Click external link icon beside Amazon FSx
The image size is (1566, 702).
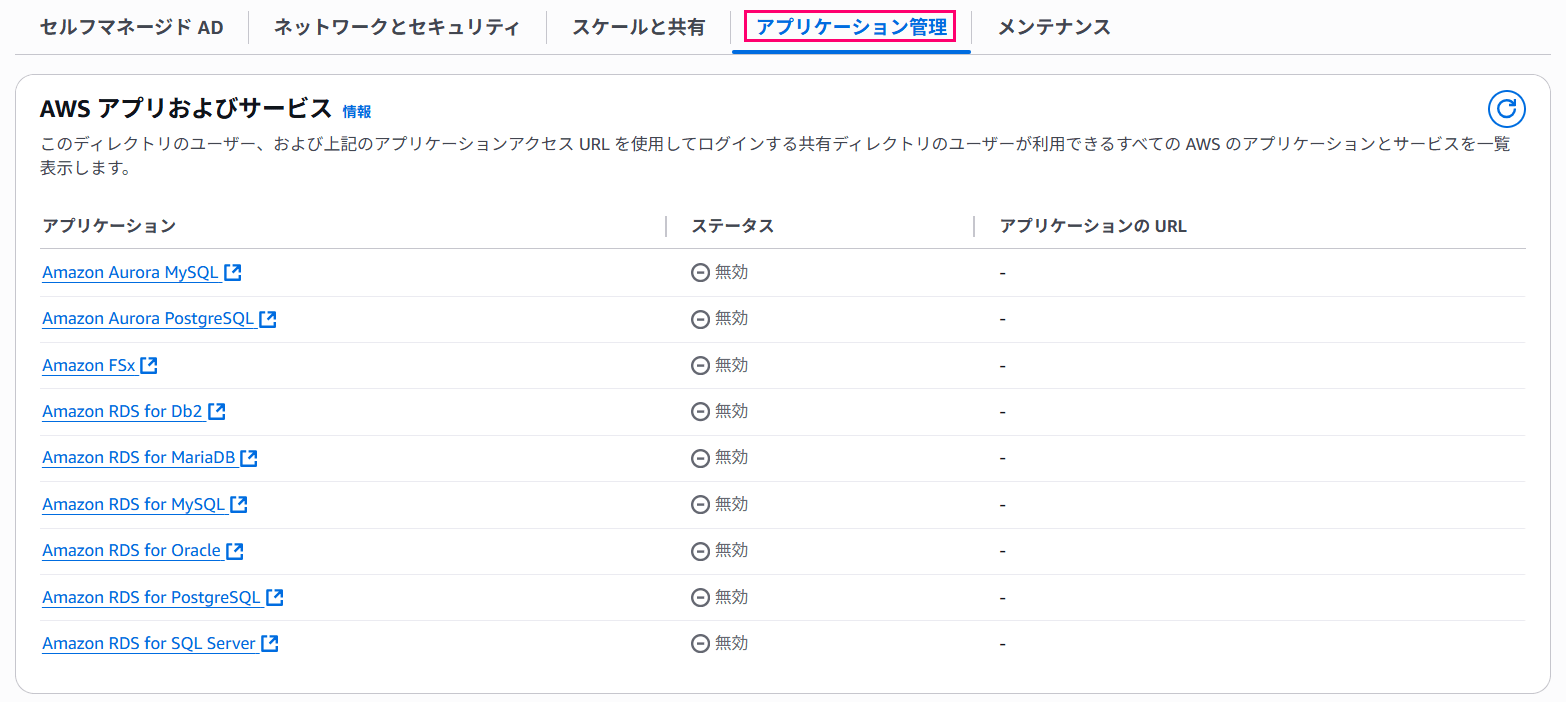(149, 365)
